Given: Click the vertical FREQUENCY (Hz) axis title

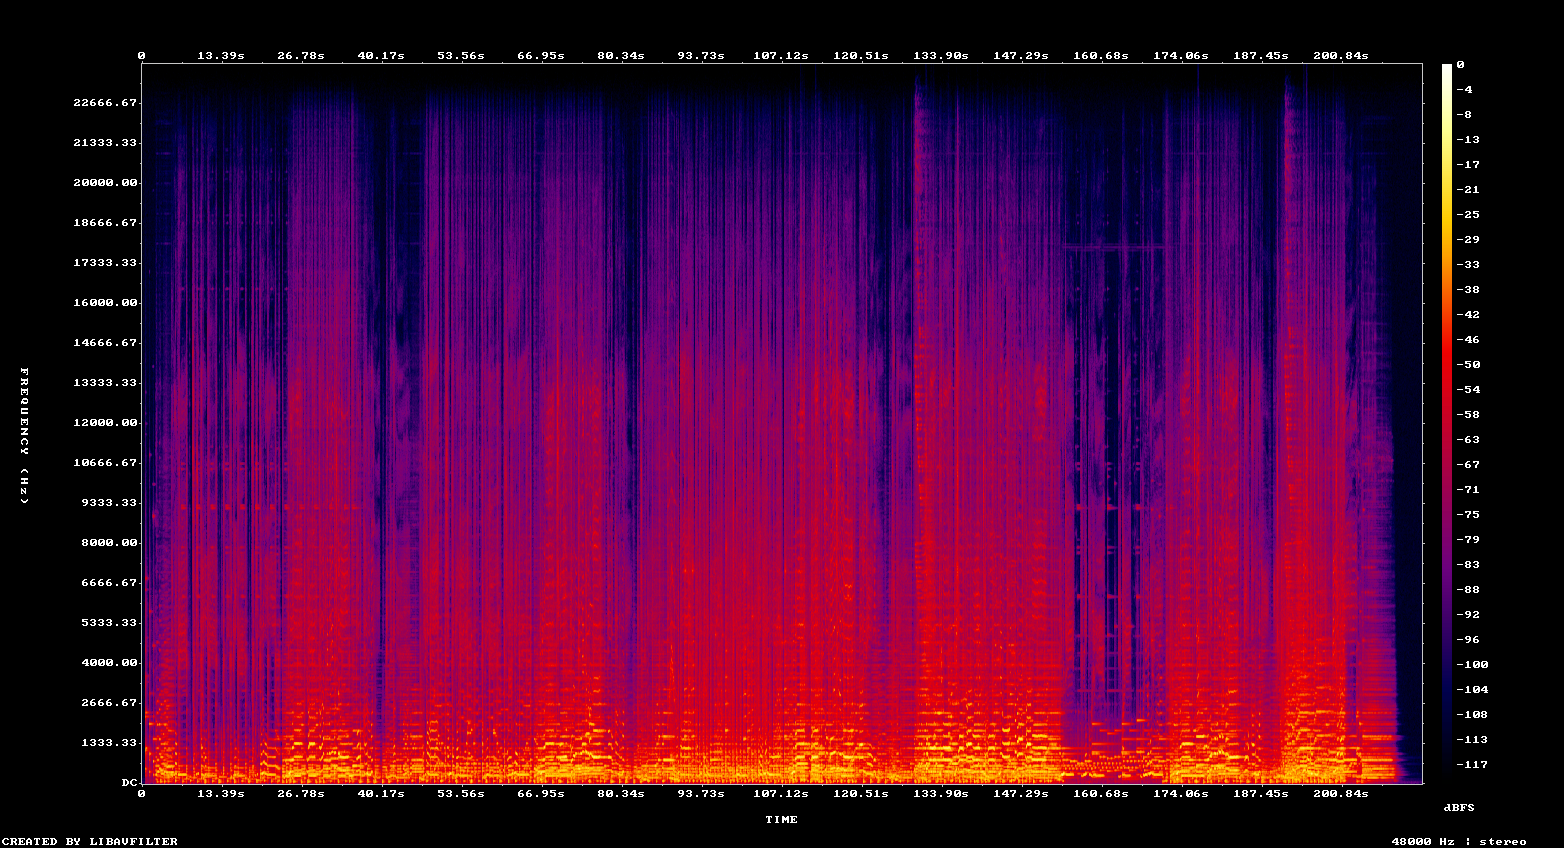Looking at the screenshot, I should [x=25, y=436].
